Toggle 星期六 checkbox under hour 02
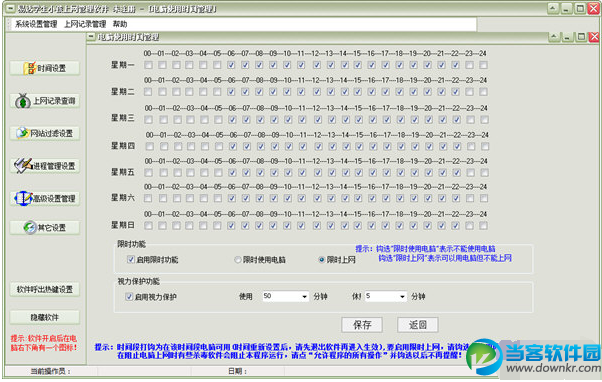Viewport: 602px width, 382px height. [177, 198]
